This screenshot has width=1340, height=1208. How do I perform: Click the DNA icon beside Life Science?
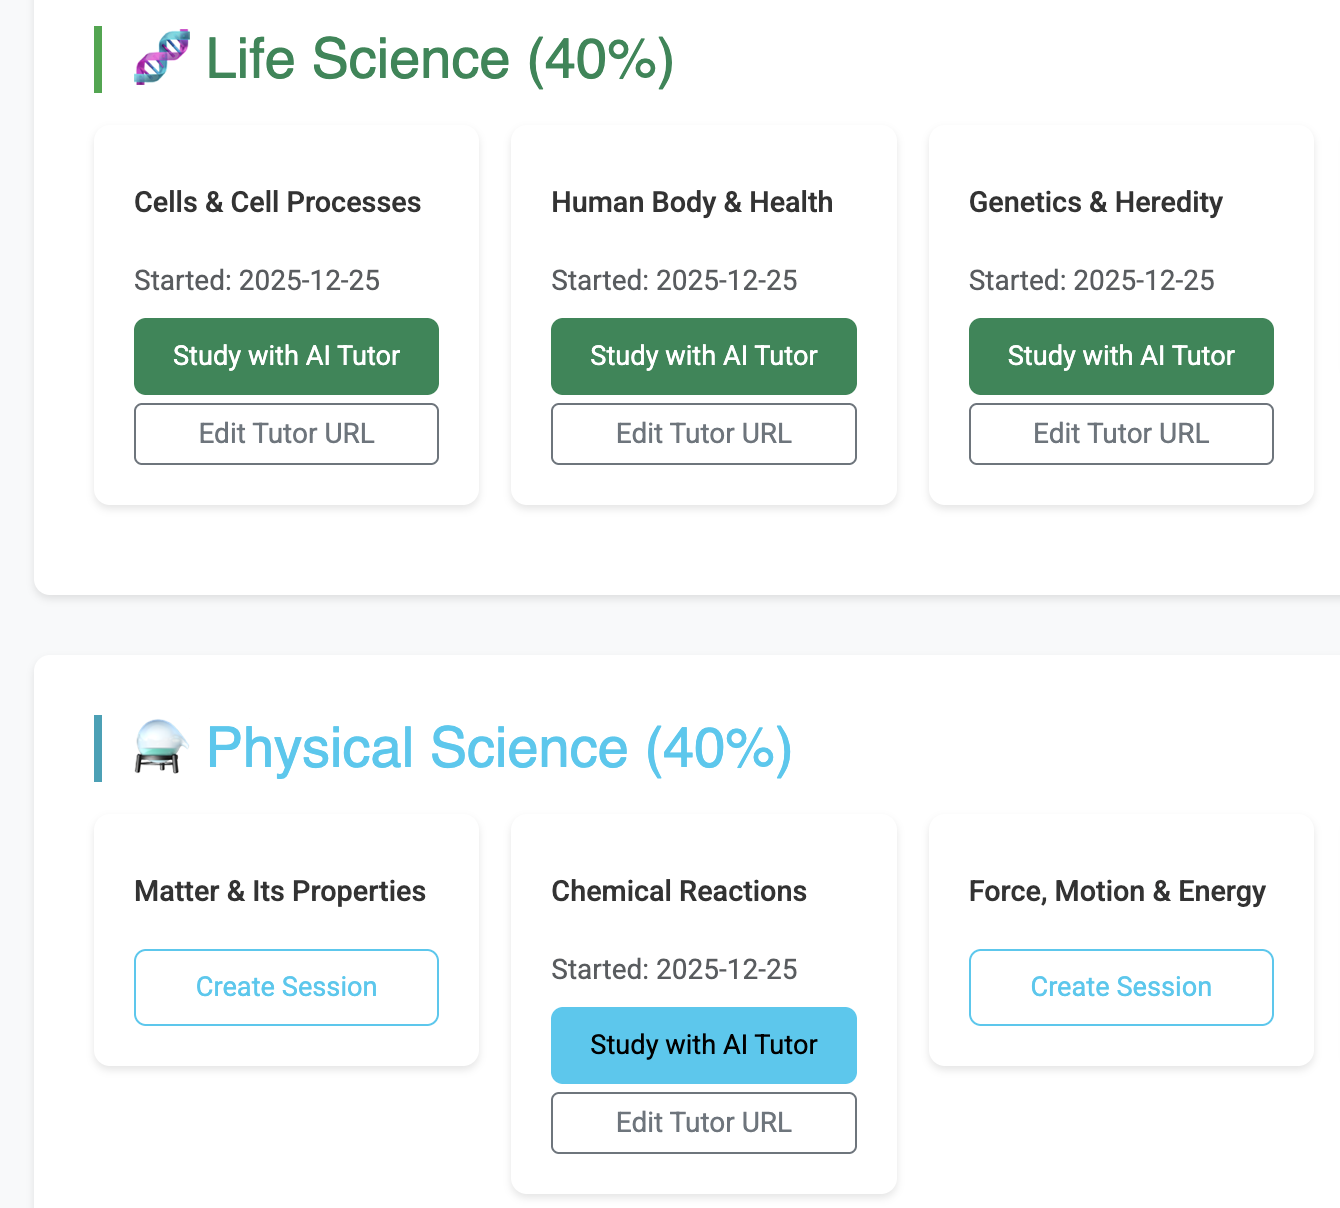[x=161, y=58]
